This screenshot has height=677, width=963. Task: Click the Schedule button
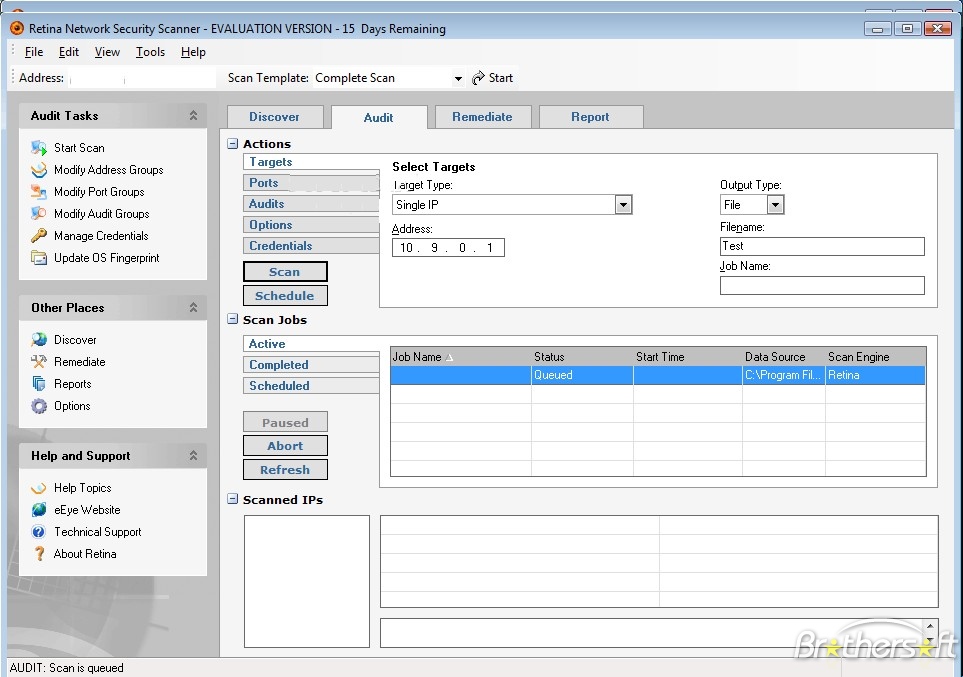click(285, 295)
